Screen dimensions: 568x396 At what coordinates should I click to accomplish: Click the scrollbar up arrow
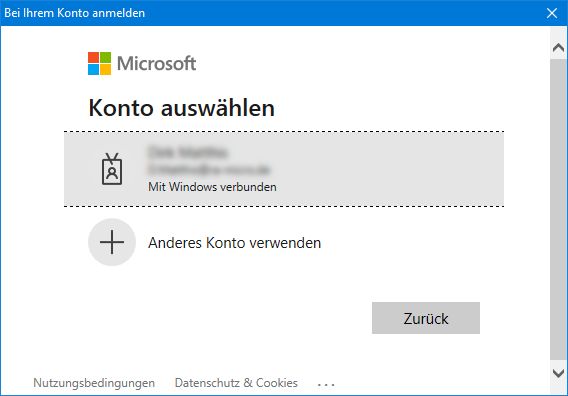click(x=558, y=47)
